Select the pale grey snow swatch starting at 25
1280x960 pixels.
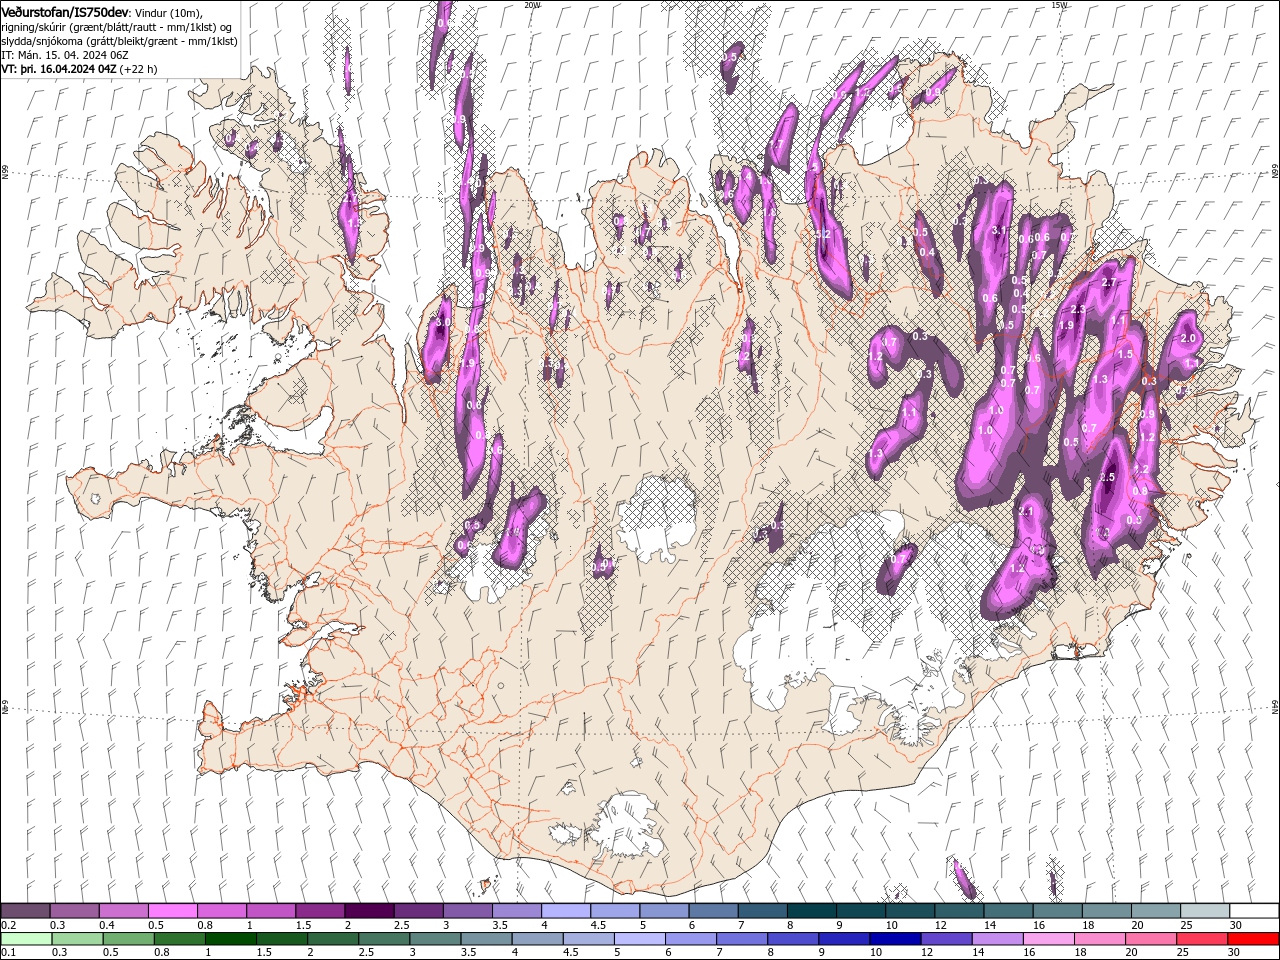click(x=1206, y=911)
